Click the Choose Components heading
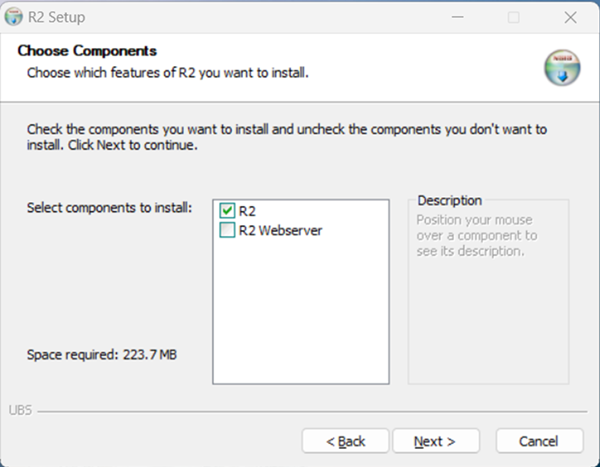This screenshot has width=600, height=467. (x=87, y=51)
